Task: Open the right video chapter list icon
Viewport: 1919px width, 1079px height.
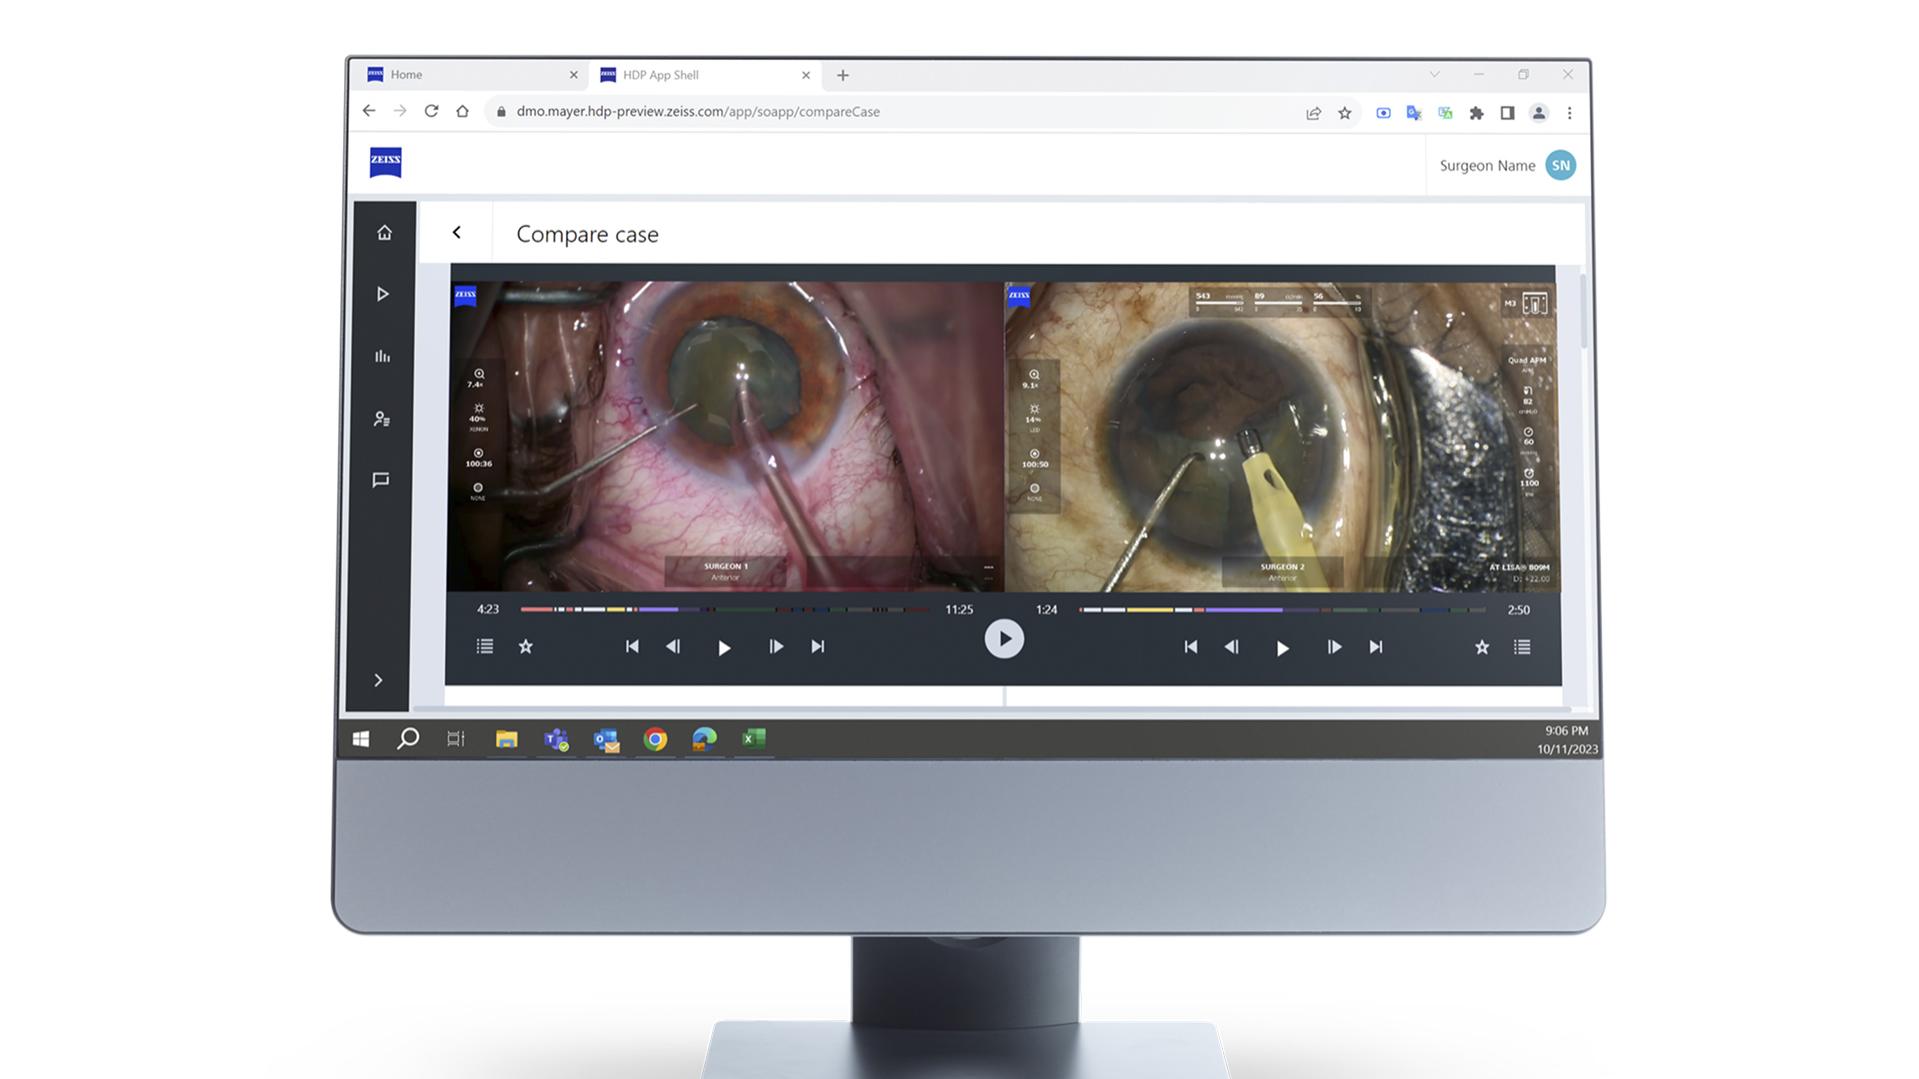Action: tap(1522, 647)
